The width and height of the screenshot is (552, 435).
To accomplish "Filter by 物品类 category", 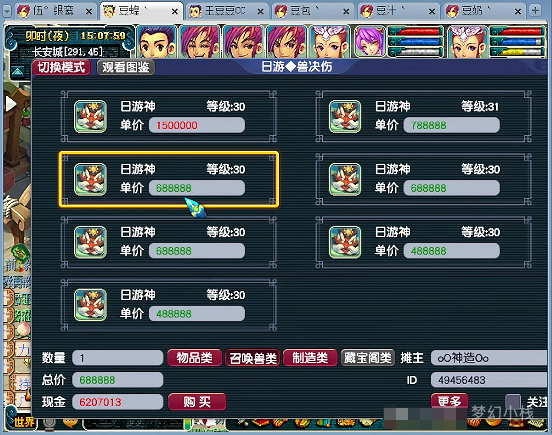I will point(194,358).
